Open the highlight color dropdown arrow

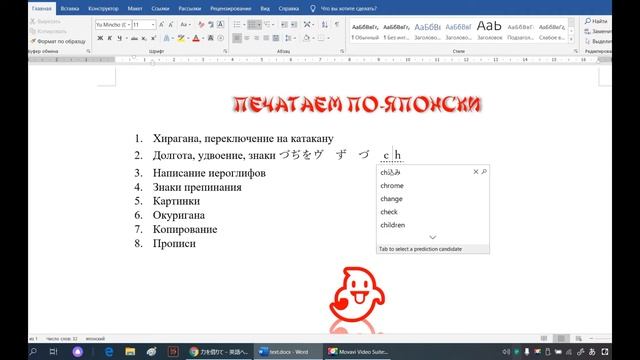point(188,38)
